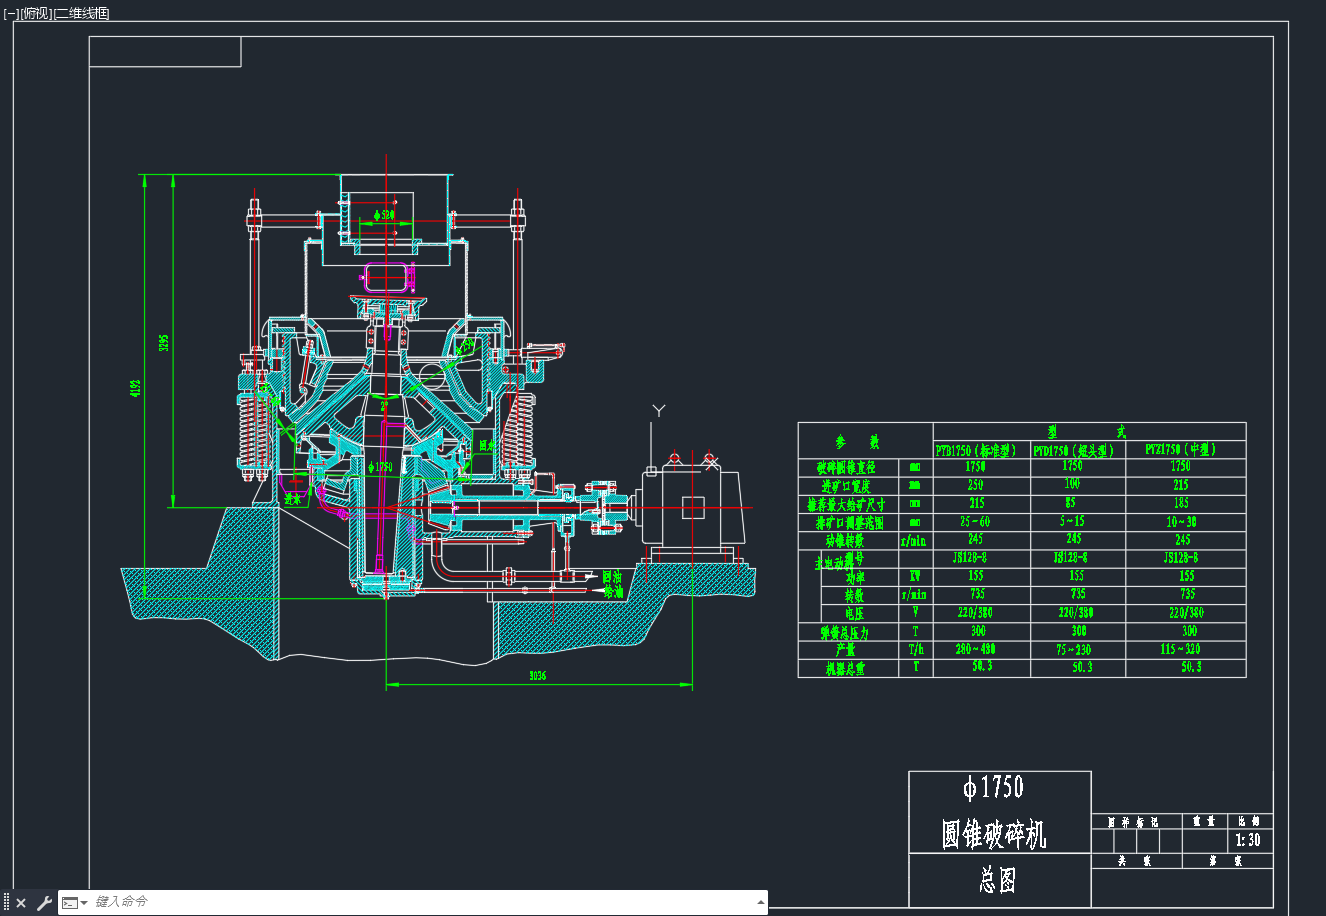The height and width of the screenshot is (916, 1326).
Task: Select the 圆锥破碎机 title text
Action: [x=994, y=834]
